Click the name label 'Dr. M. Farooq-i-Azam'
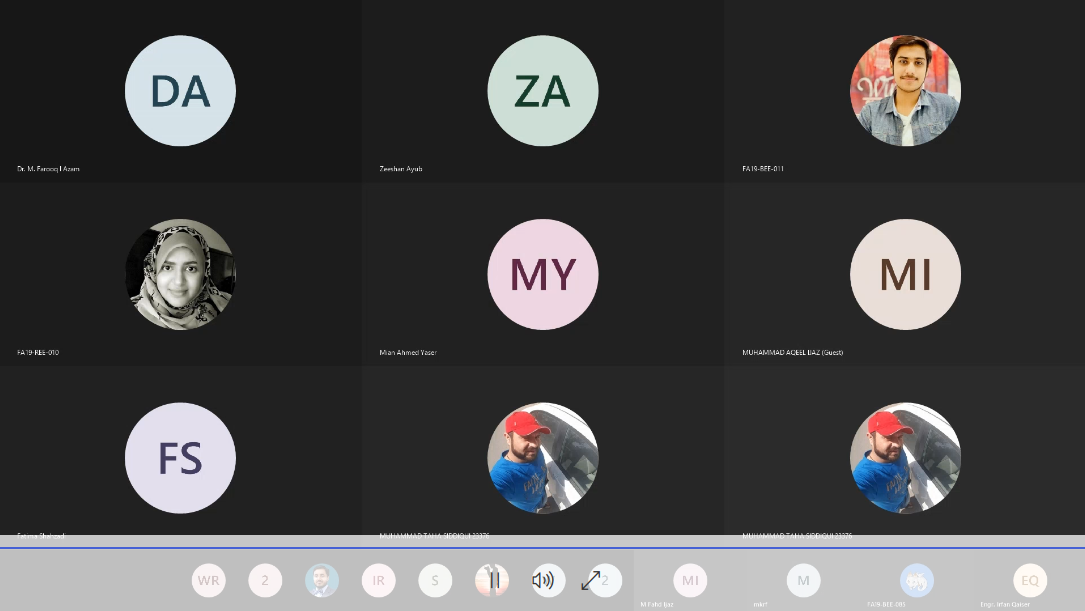Screen dimensions: 1085x611 coord(48,169)
